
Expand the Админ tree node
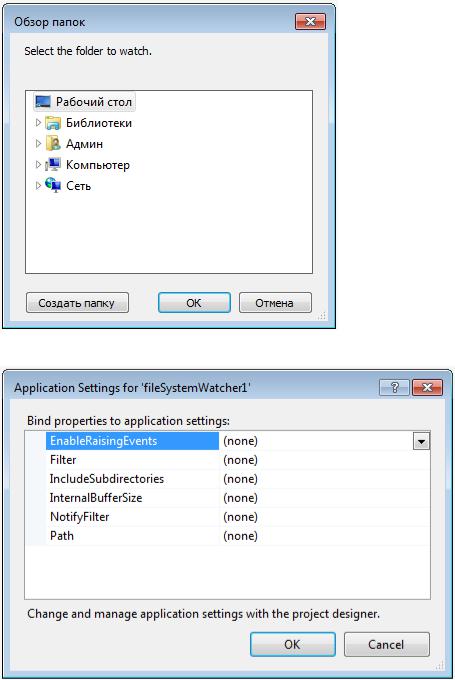[38, 144]
